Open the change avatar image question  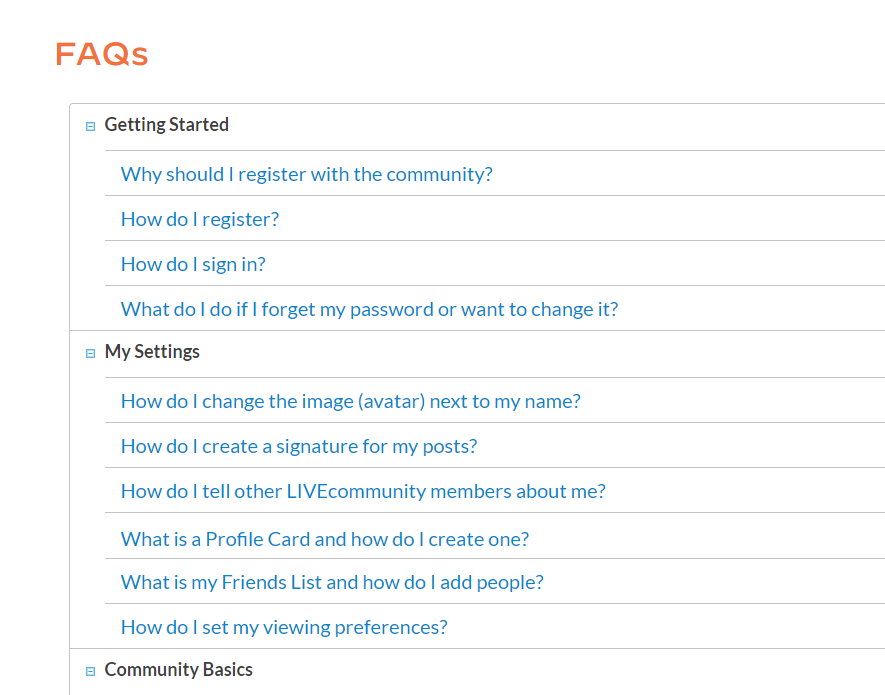coord(350,401)
